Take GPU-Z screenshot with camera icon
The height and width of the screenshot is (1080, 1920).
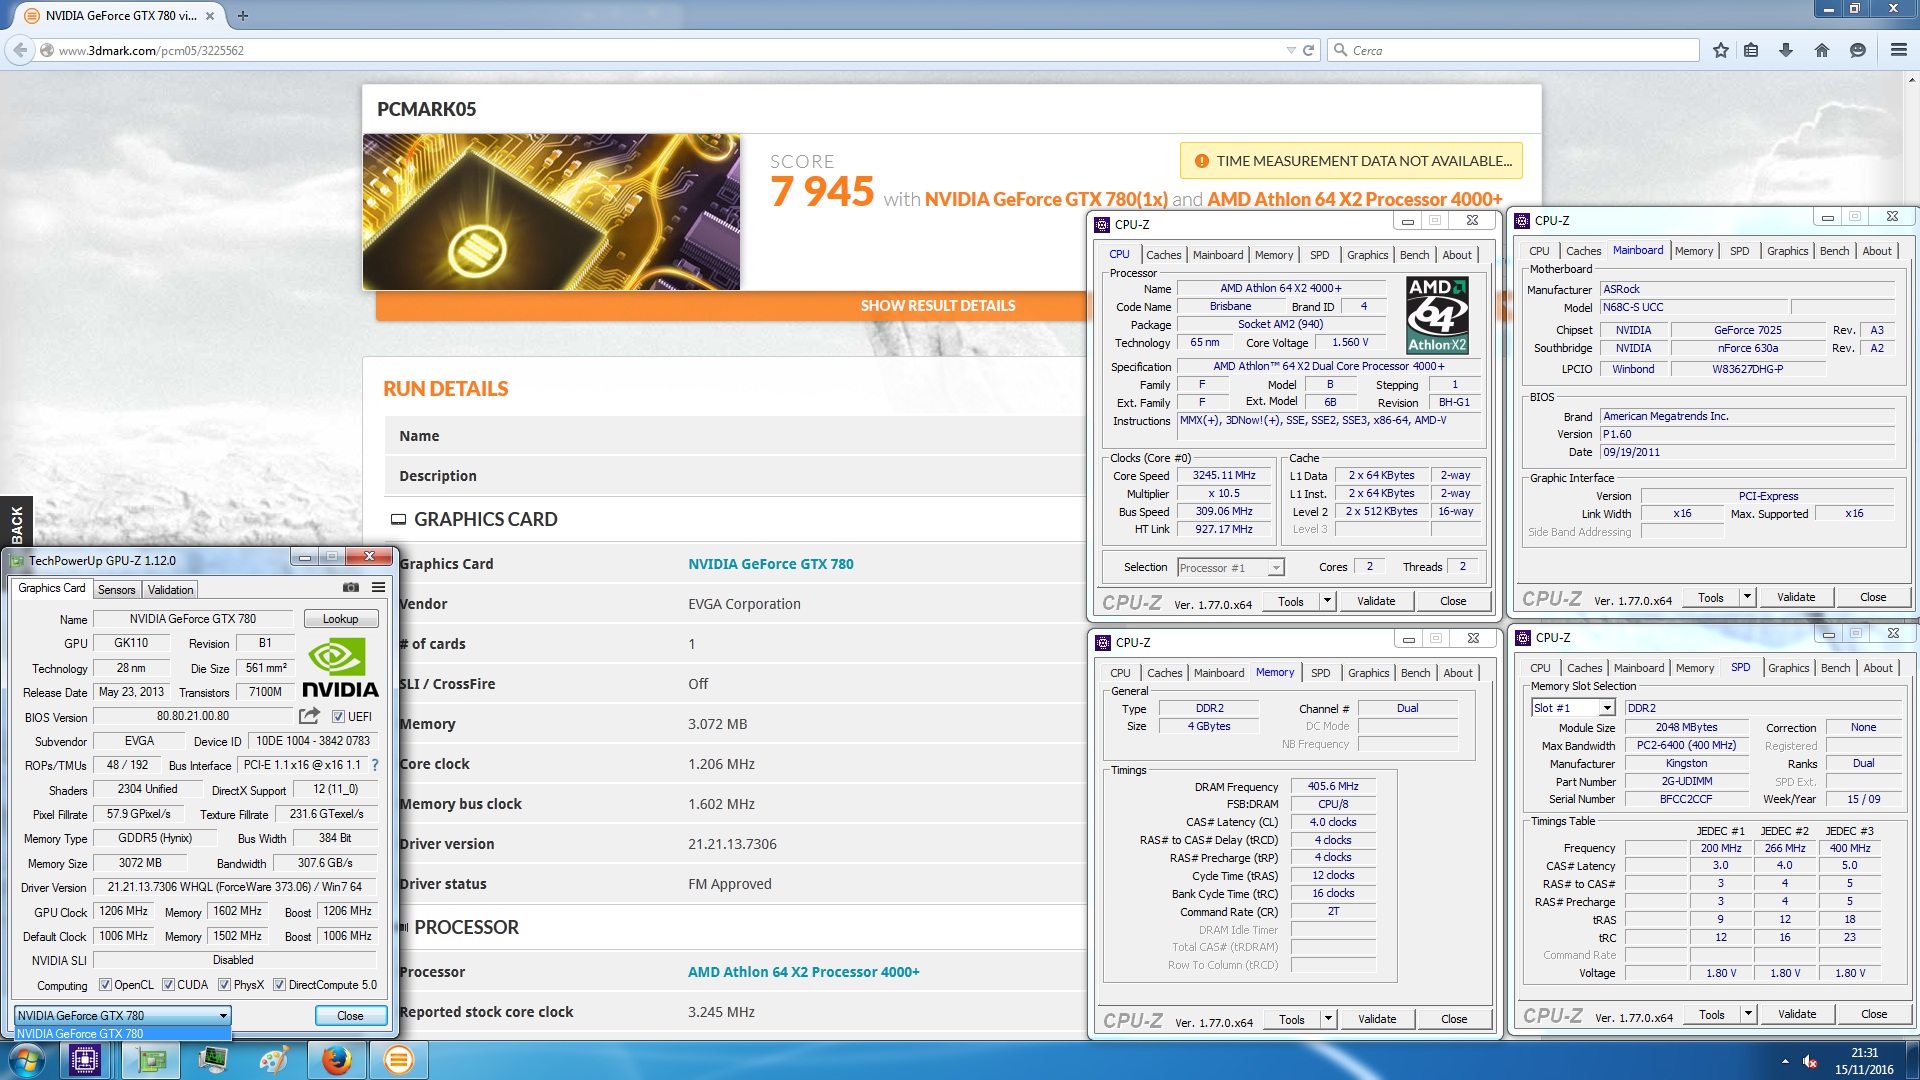coord(351,588)
